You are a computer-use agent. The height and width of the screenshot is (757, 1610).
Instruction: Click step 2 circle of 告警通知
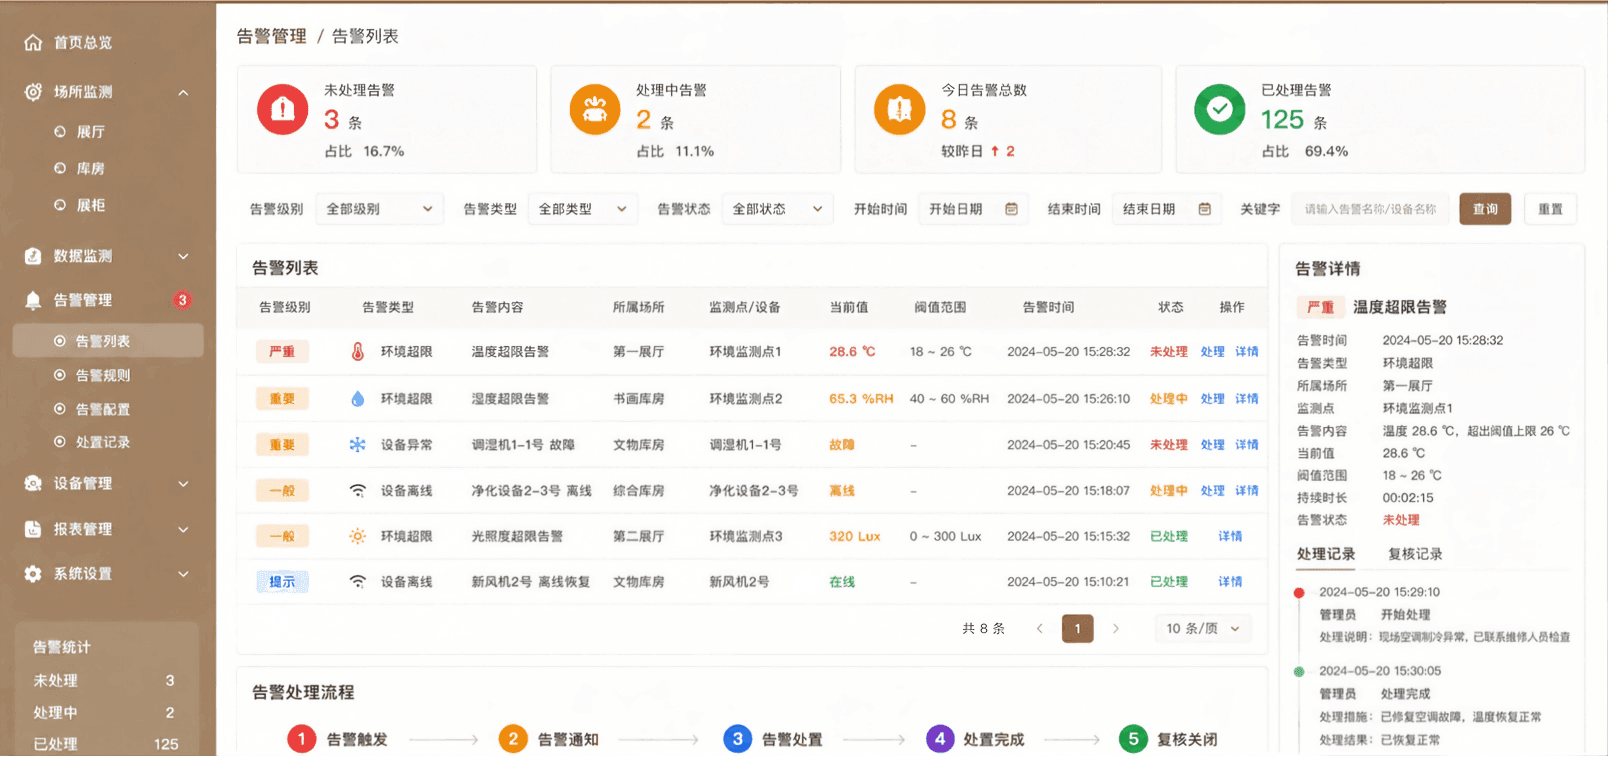513,739
